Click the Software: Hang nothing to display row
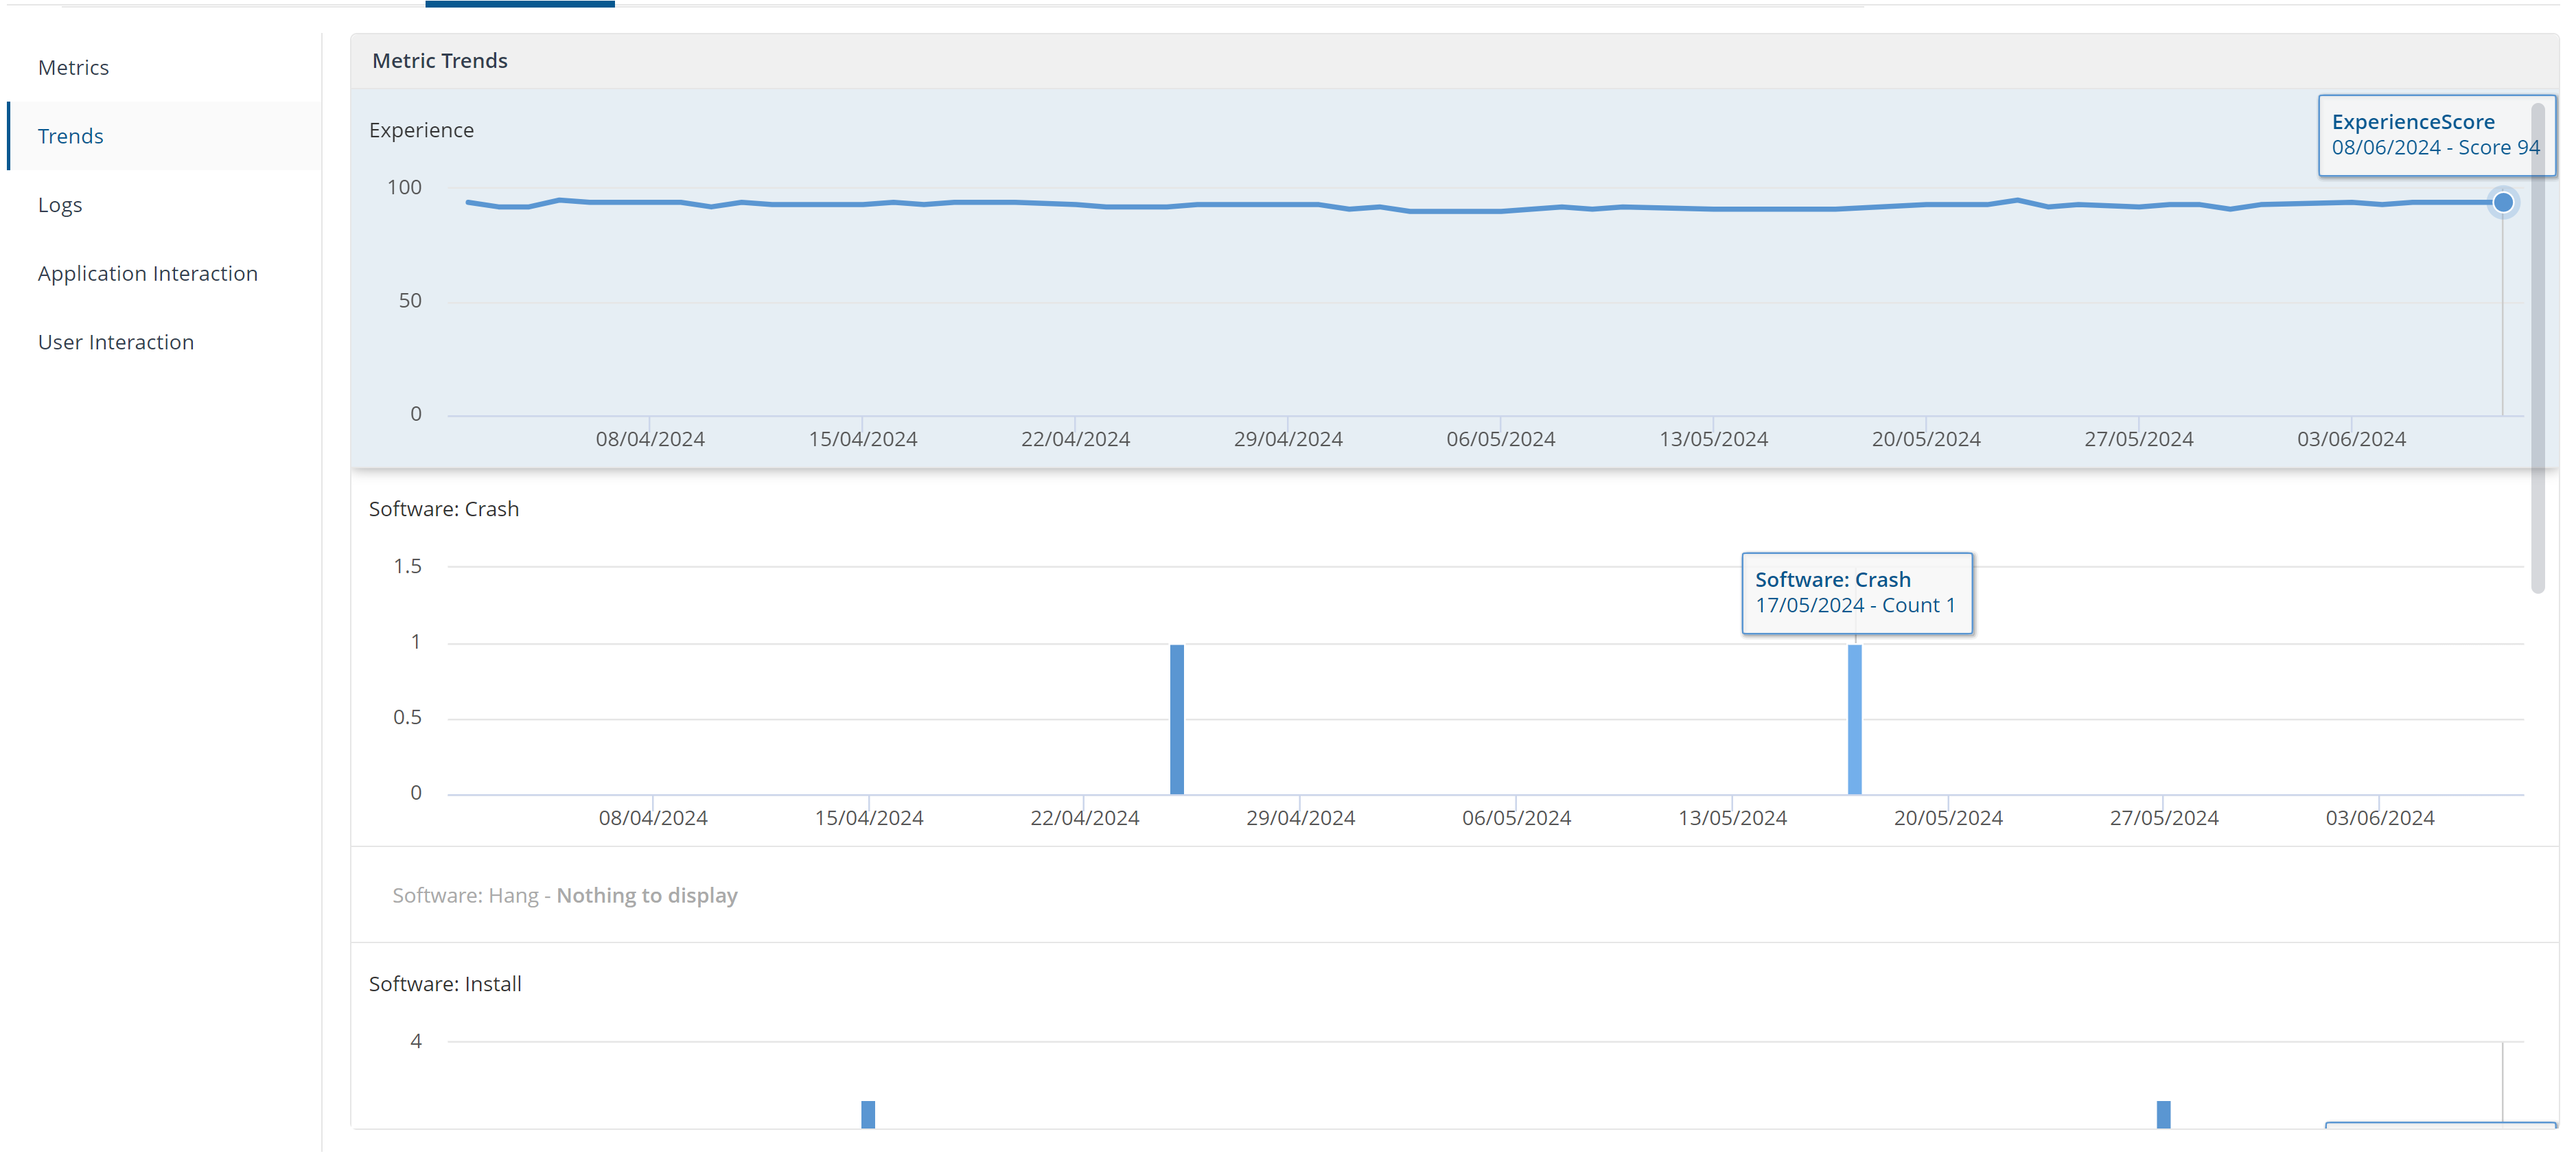Viewport: 2576px width, 1158px height. coord(564,896)
